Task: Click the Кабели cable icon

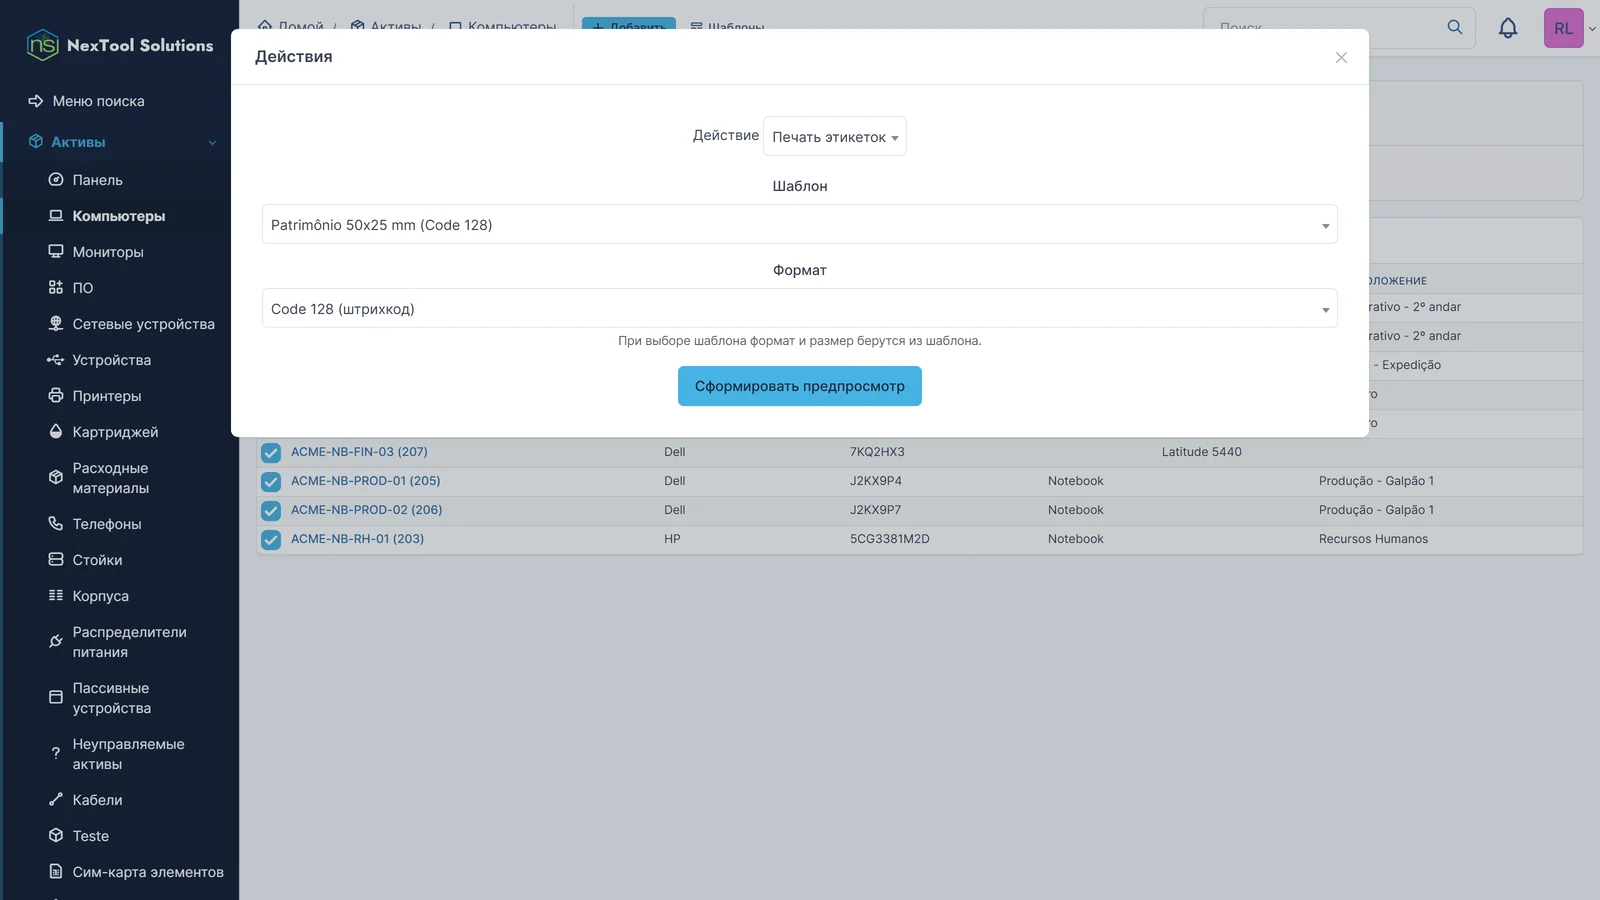Action: 56,800
